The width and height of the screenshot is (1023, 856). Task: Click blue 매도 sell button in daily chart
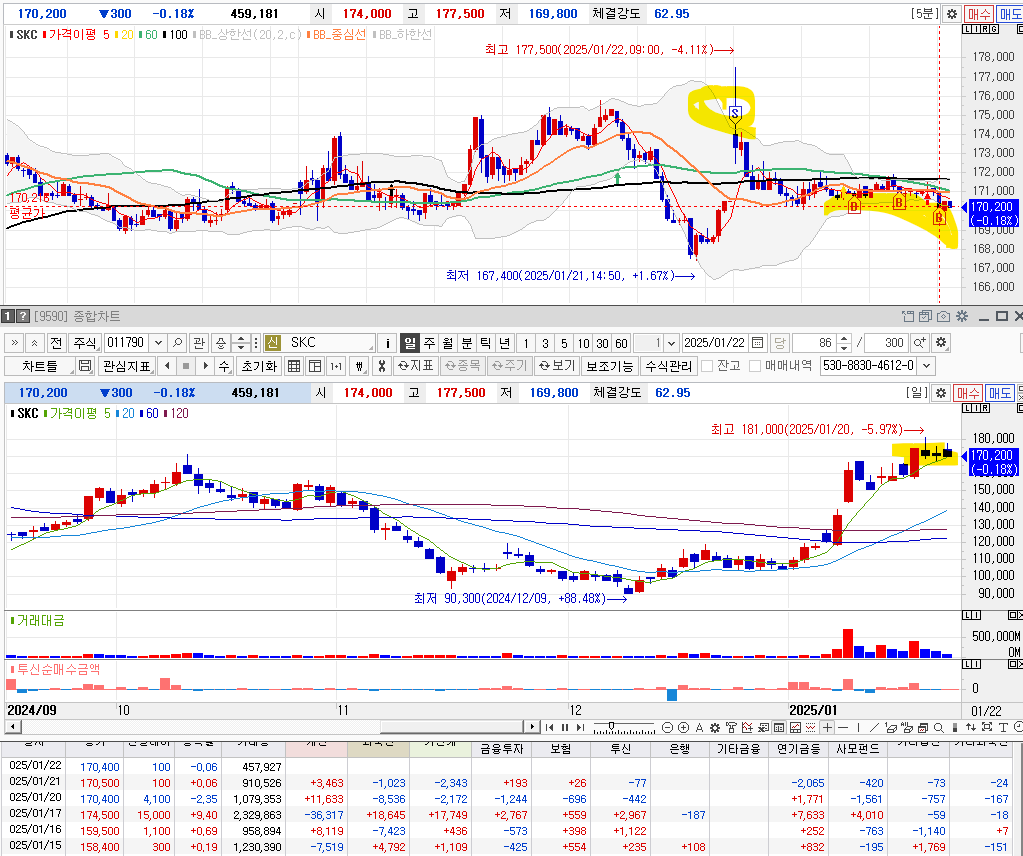(x=1000, y=393)
